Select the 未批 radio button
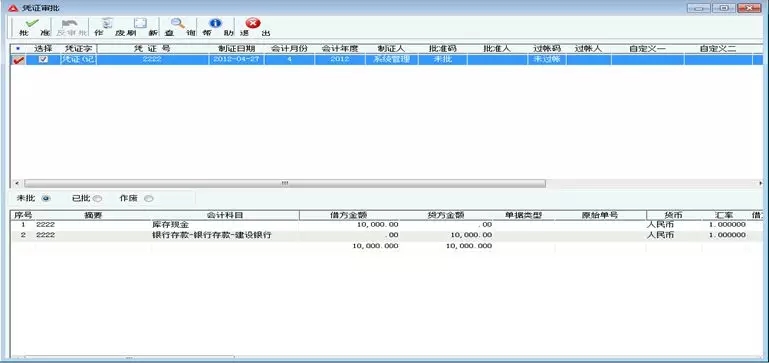Image resolution: width=769 pixels, height=363 pixels. coord(46,199)
